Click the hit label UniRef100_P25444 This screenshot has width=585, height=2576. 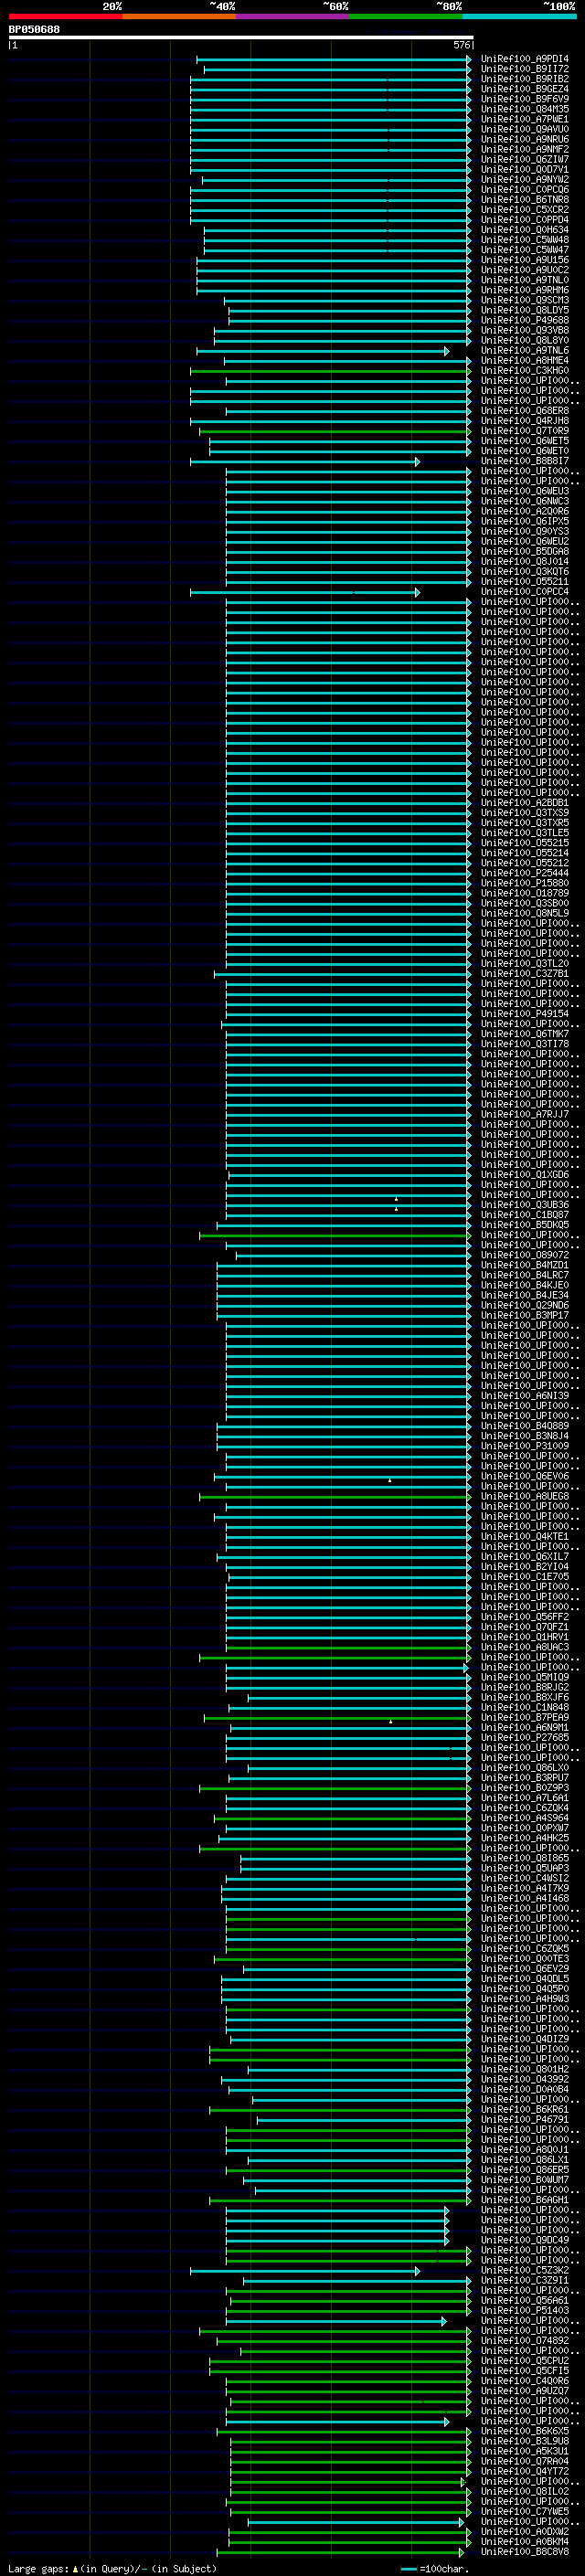[524, 873]
